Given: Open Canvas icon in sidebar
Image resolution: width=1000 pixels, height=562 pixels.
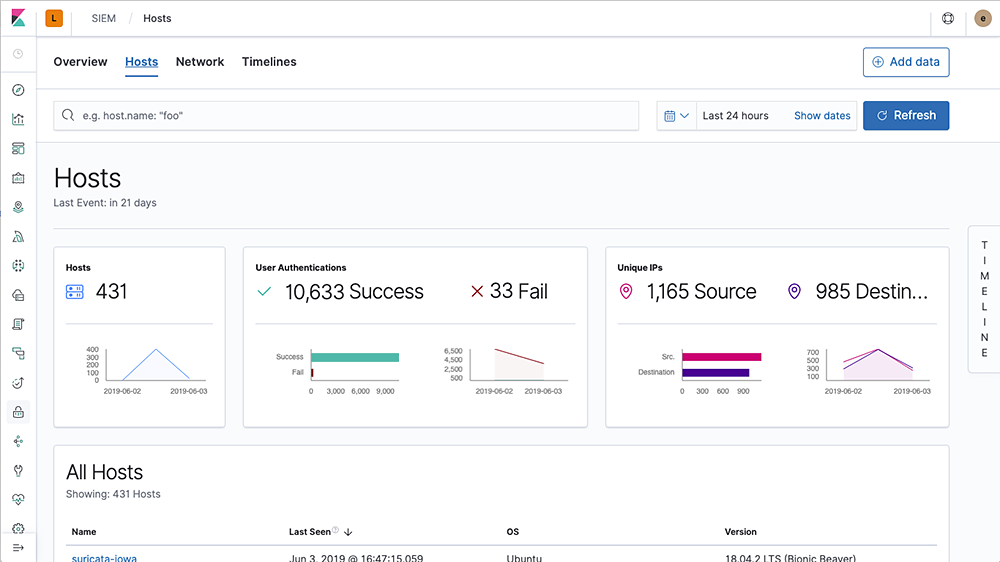Looking at the screenshot, I should click(x=18, y=178).
